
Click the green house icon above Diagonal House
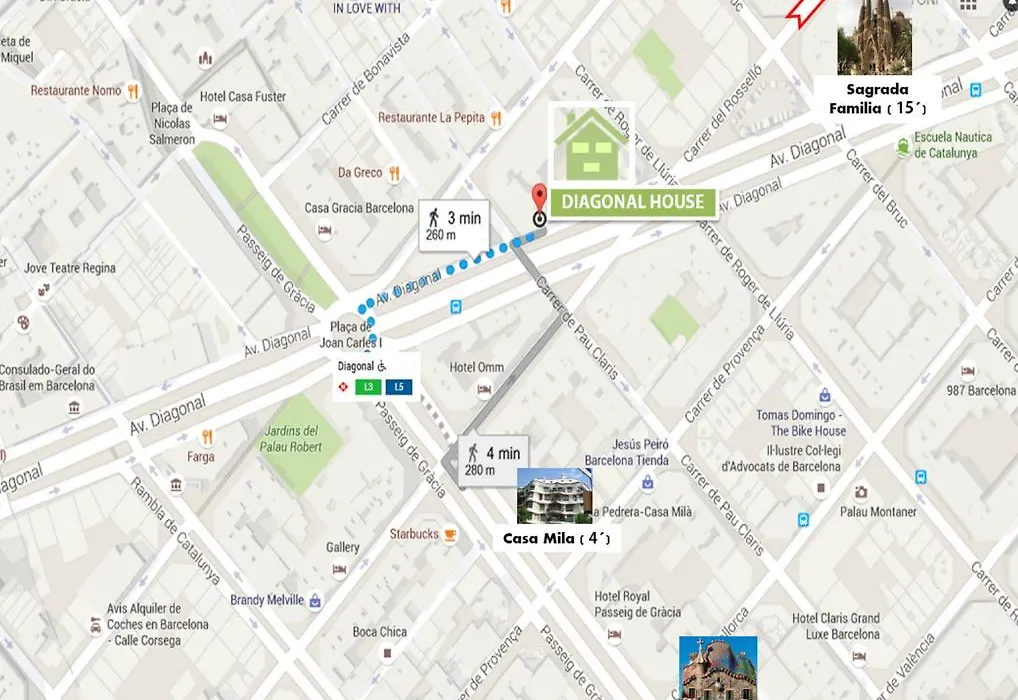[591, 144]
